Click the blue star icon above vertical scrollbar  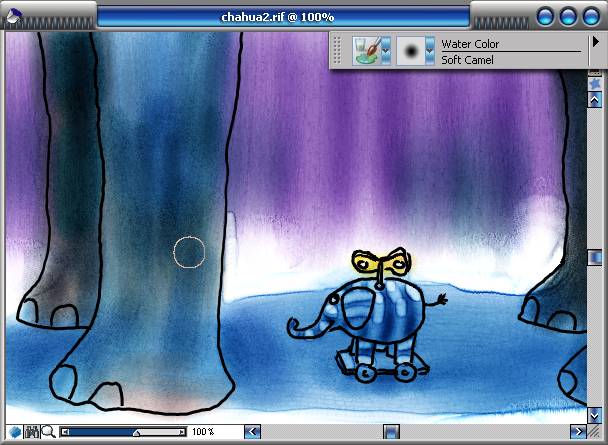click(x=594, y=83)
